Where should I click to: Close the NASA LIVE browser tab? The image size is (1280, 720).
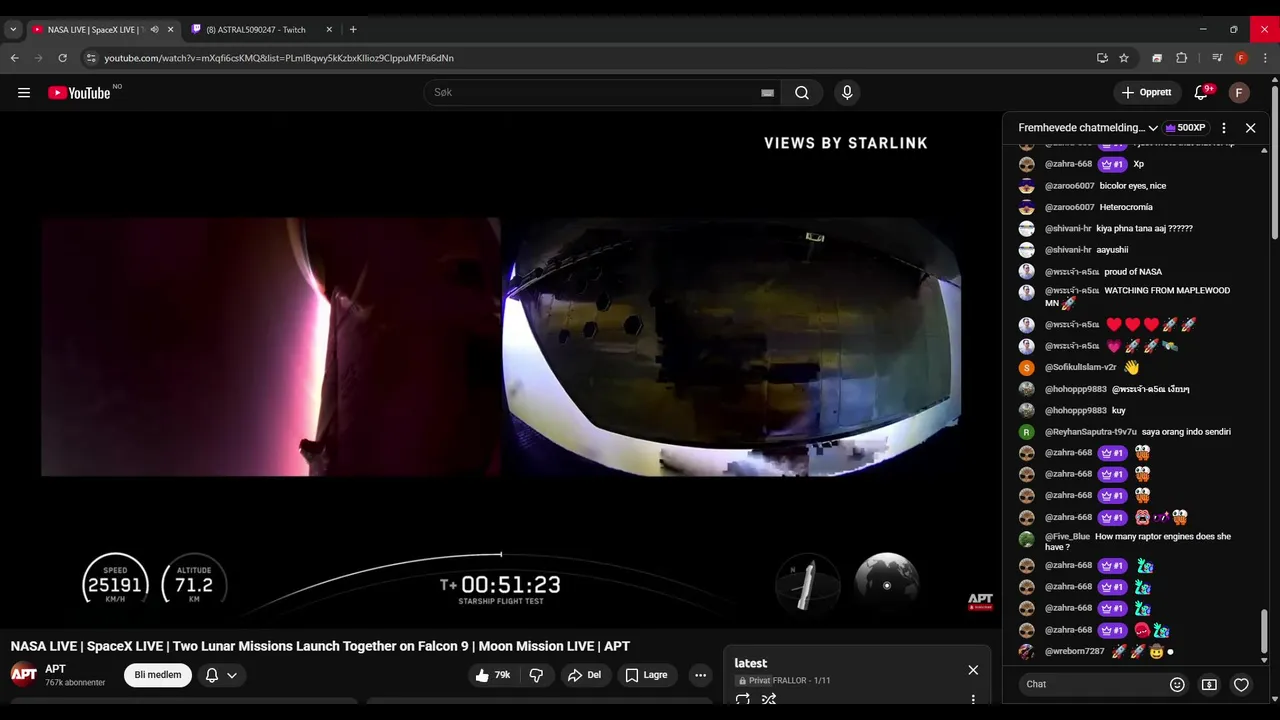(170, 30)
